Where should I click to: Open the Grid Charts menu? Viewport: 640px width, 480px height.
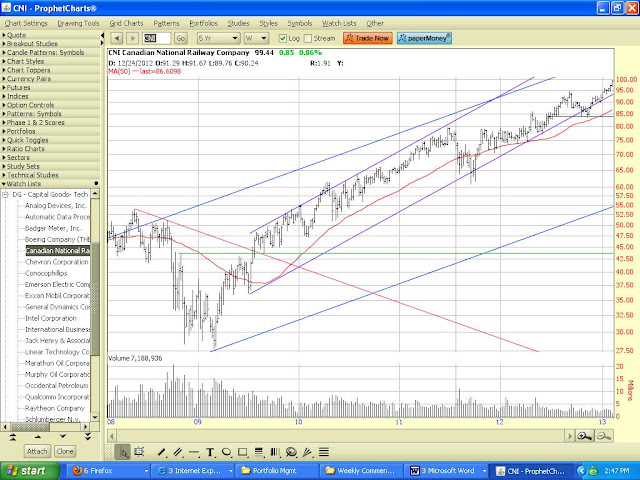pos(126,23)
